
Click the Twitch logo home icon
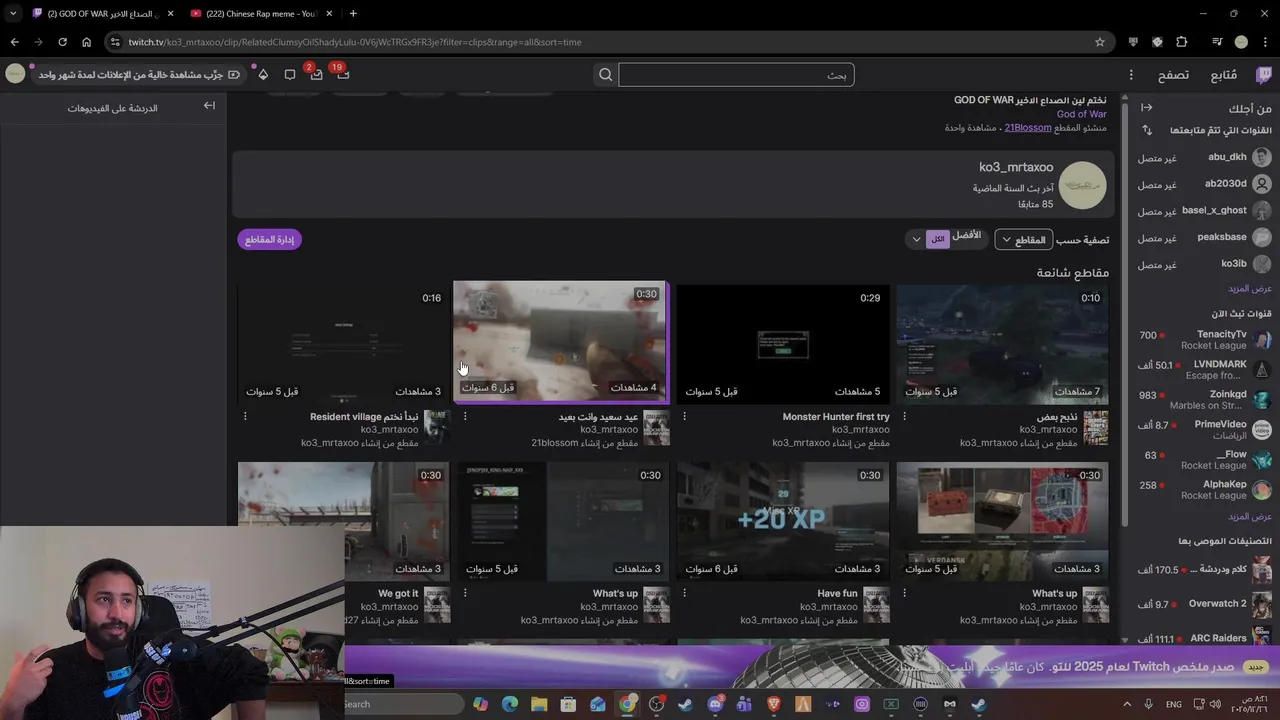point(1263,75)
